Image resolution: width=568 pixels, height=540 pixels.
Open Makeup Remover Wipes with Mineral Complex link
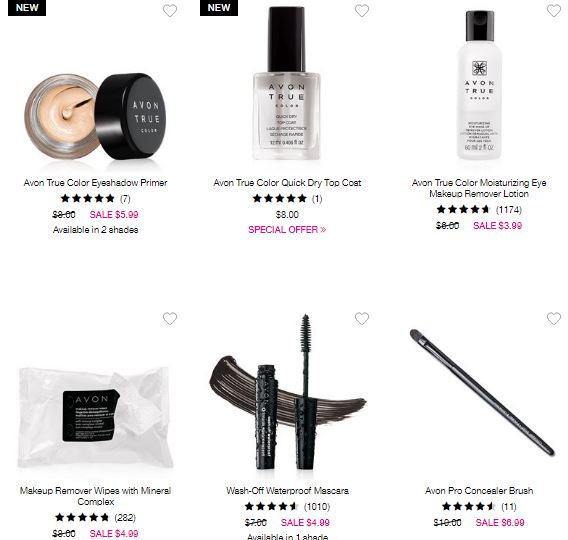(x=96, y=496)
